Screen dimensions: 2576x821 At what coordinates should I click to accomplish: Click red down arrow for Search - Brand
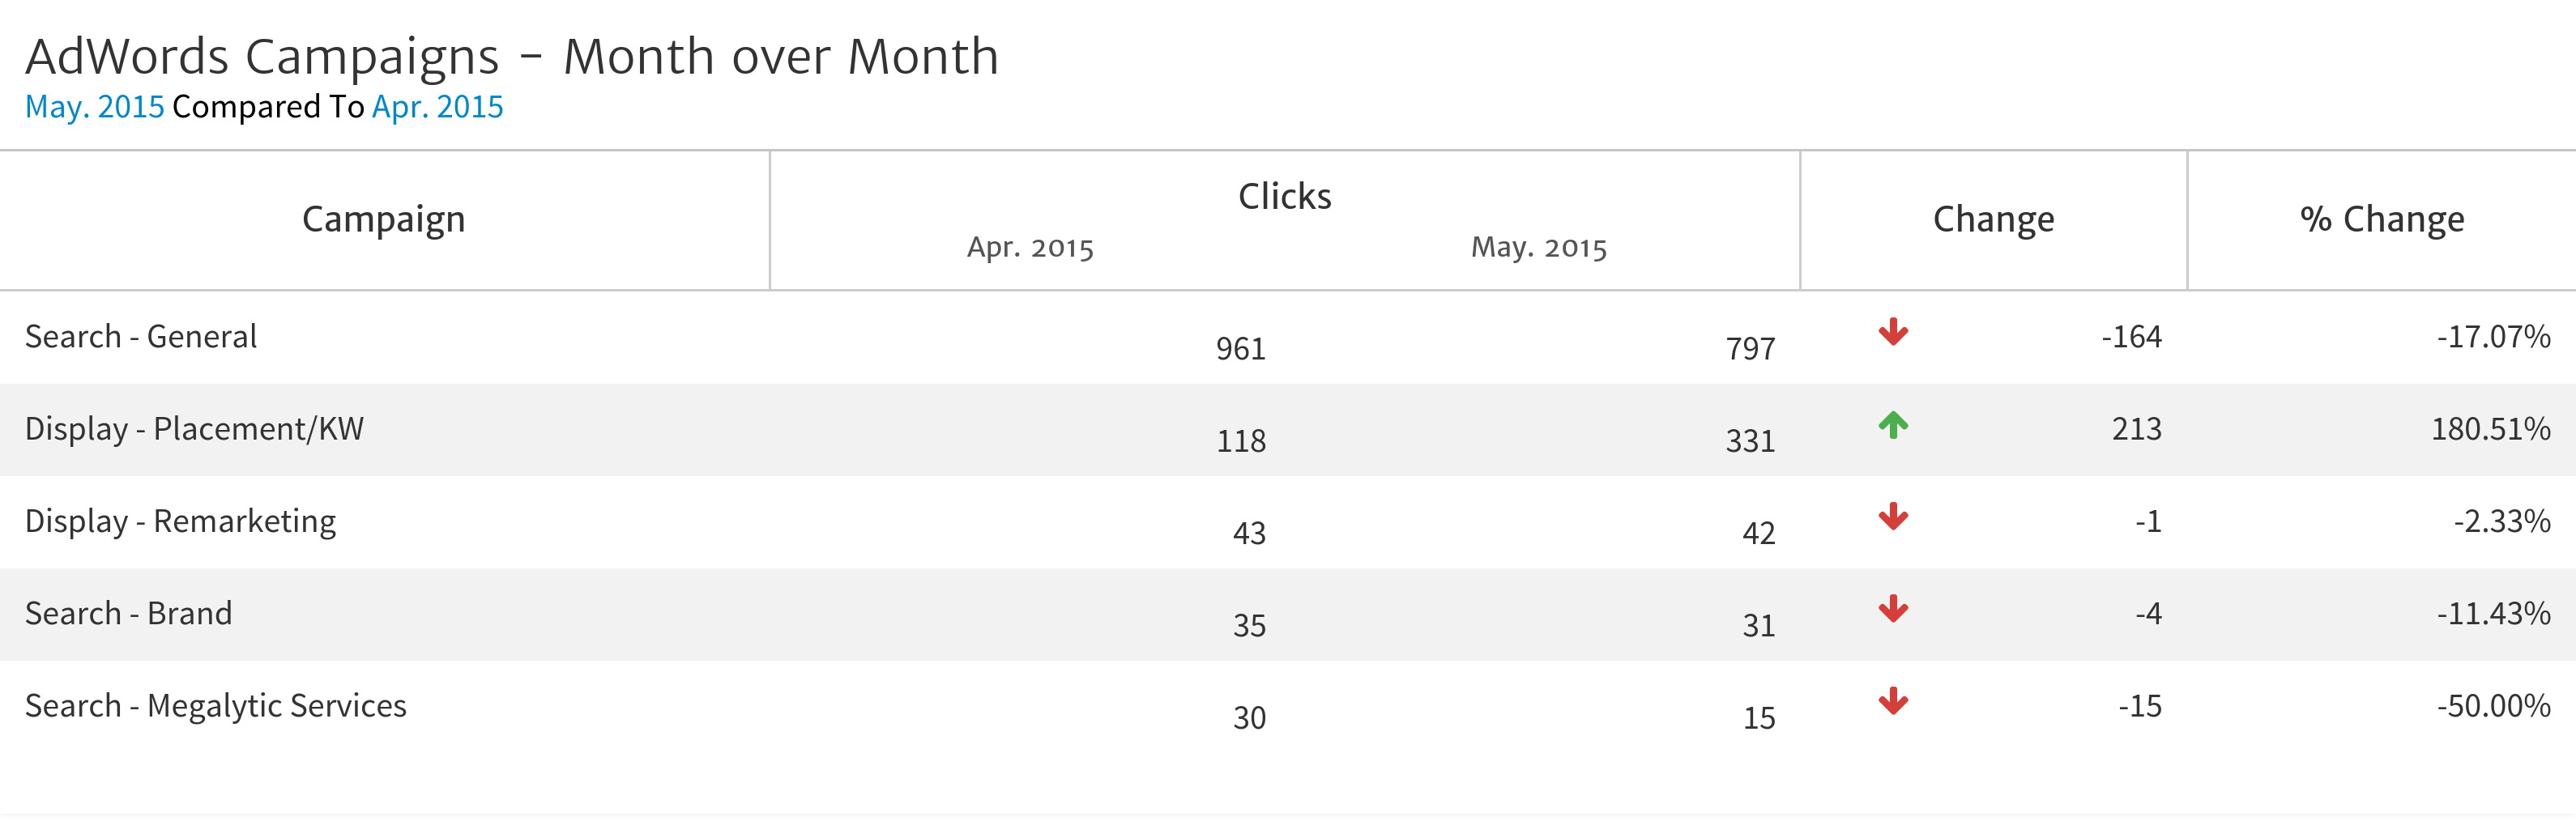tap(1892, 609)
